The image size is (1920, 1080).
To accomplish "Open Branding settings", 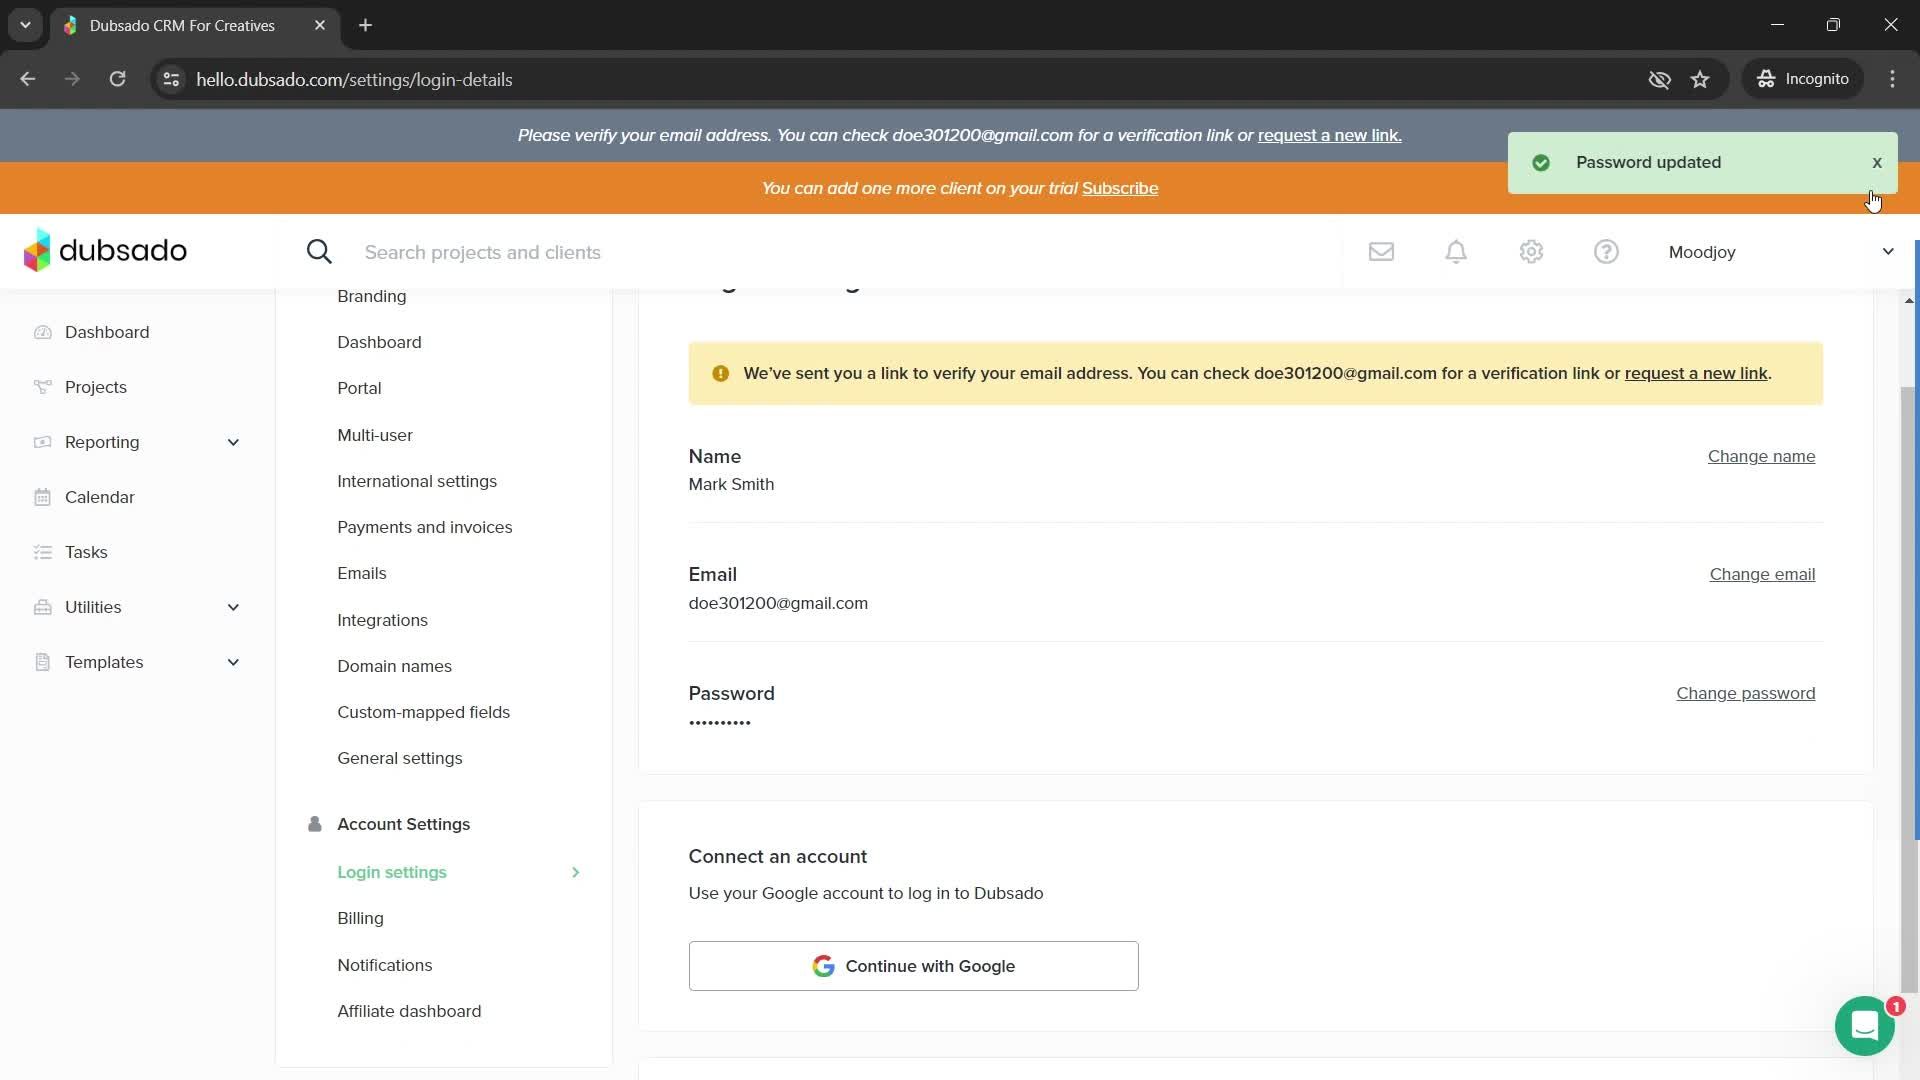I will click(371, 296).
